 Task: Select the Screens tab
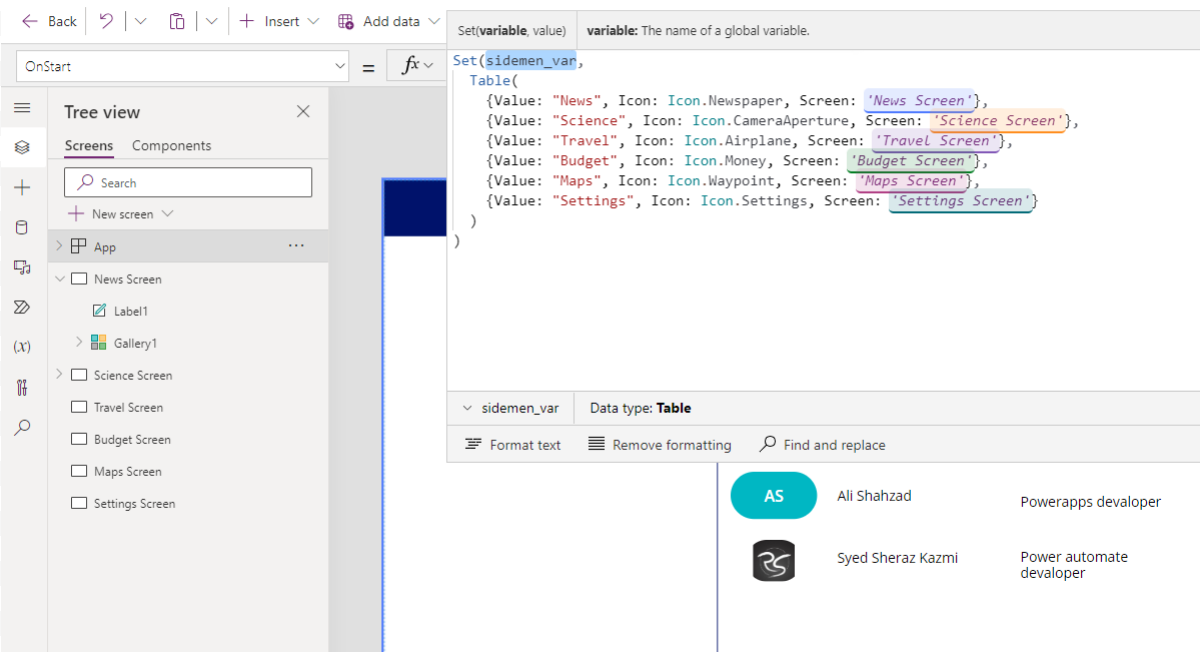[89, 146]
